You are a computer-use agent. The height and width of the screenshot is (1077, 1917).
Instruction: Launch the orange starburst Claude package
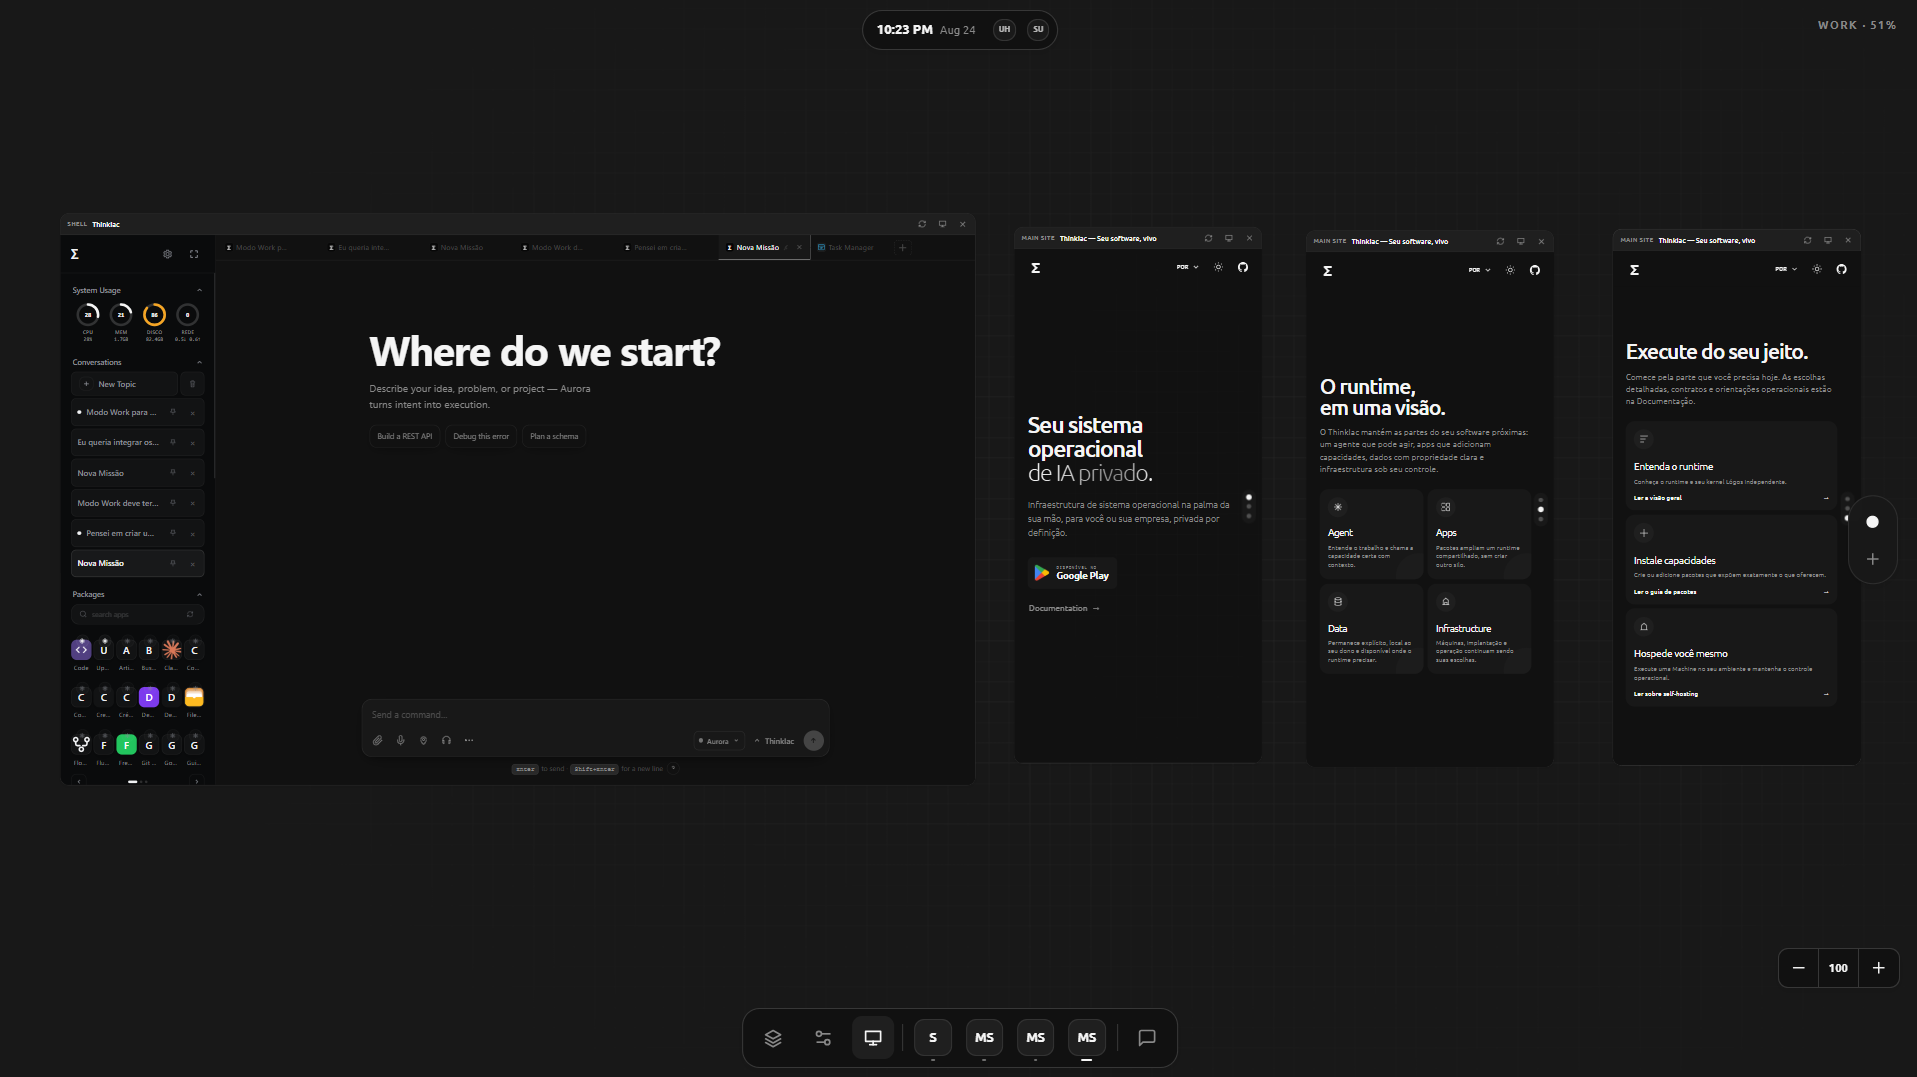[172, 650]
